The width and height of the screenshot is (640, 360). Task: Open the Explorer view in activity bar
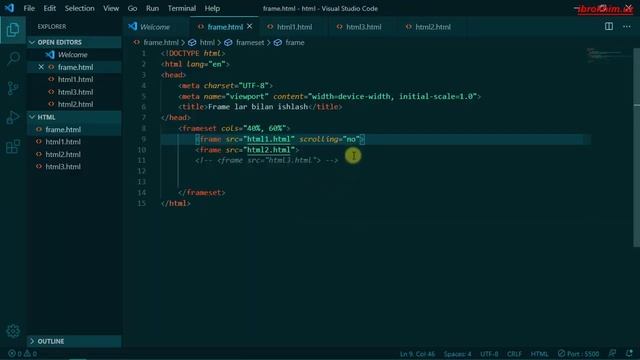[x=13, y=29]
